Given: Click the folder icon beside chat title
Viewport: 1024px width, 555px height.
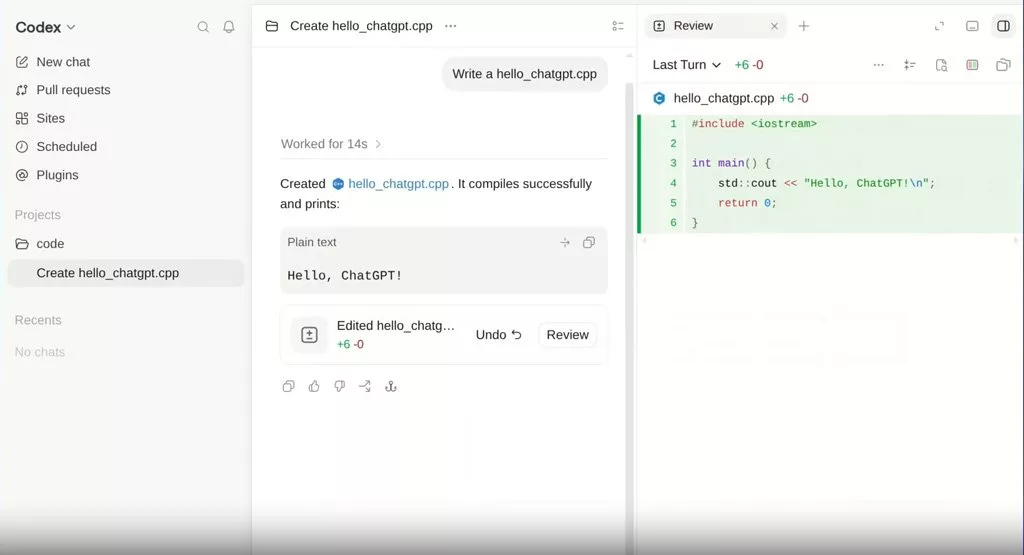Looking at the screenshot, I should point(272,26).
